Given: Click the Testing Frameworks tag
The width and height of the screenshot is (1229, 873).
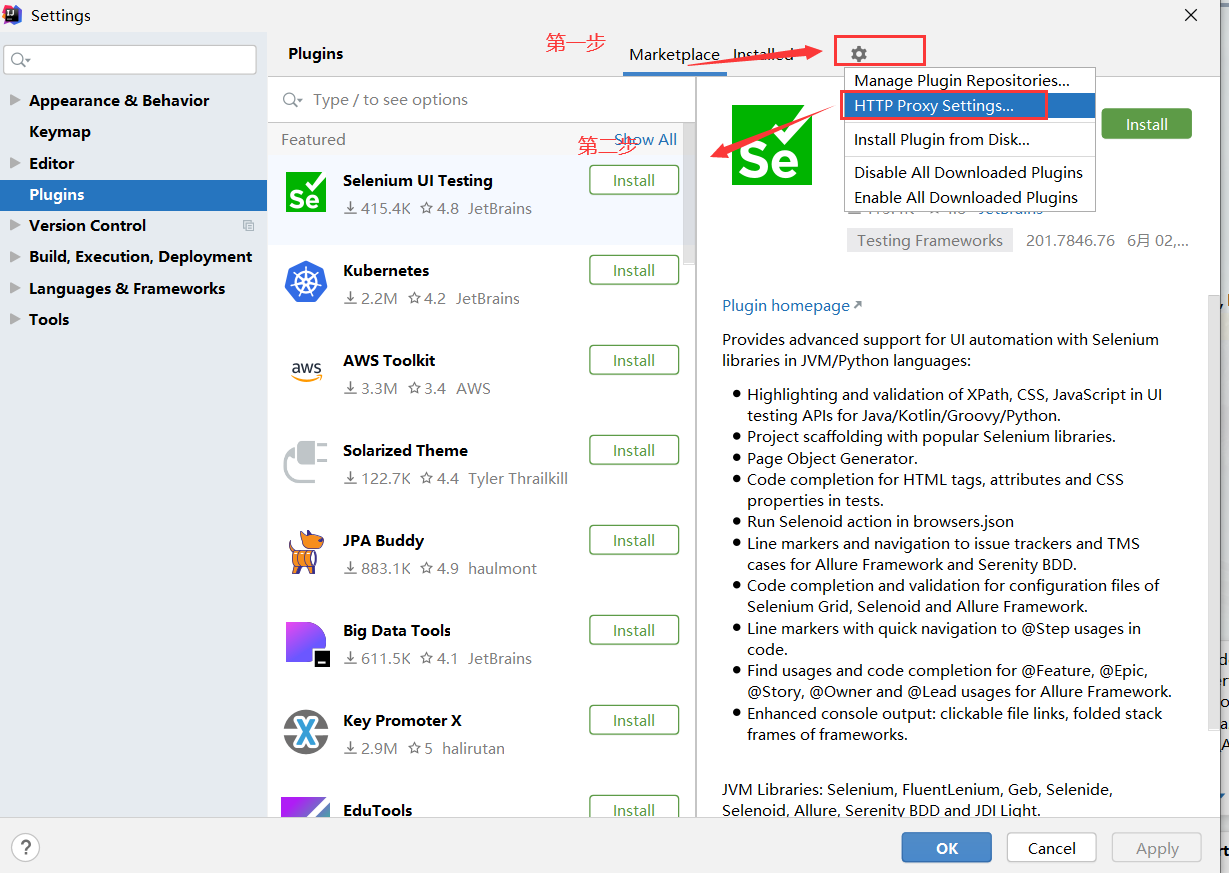Looking at the screenshot, I should coord(930,241).
